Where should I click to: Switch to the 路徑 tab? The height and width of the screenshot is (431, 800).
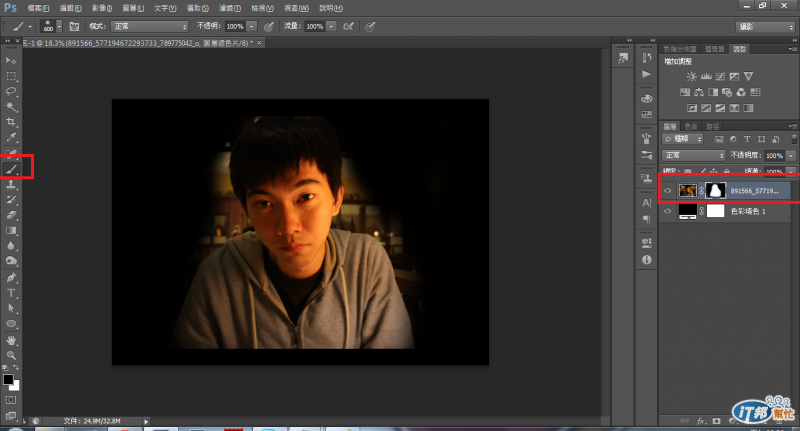tap(712, 126)
